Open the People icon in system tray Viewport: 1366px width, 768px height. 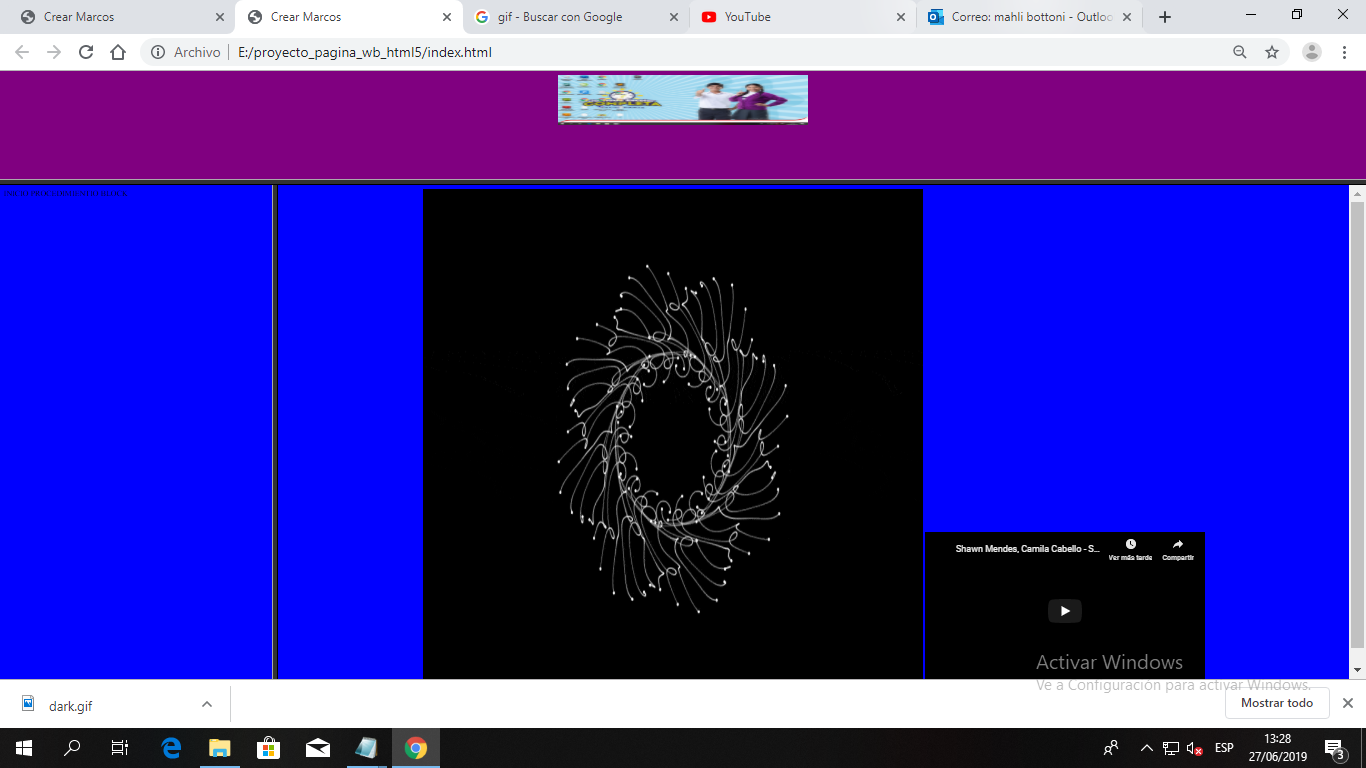click(x=1111, y=748)
